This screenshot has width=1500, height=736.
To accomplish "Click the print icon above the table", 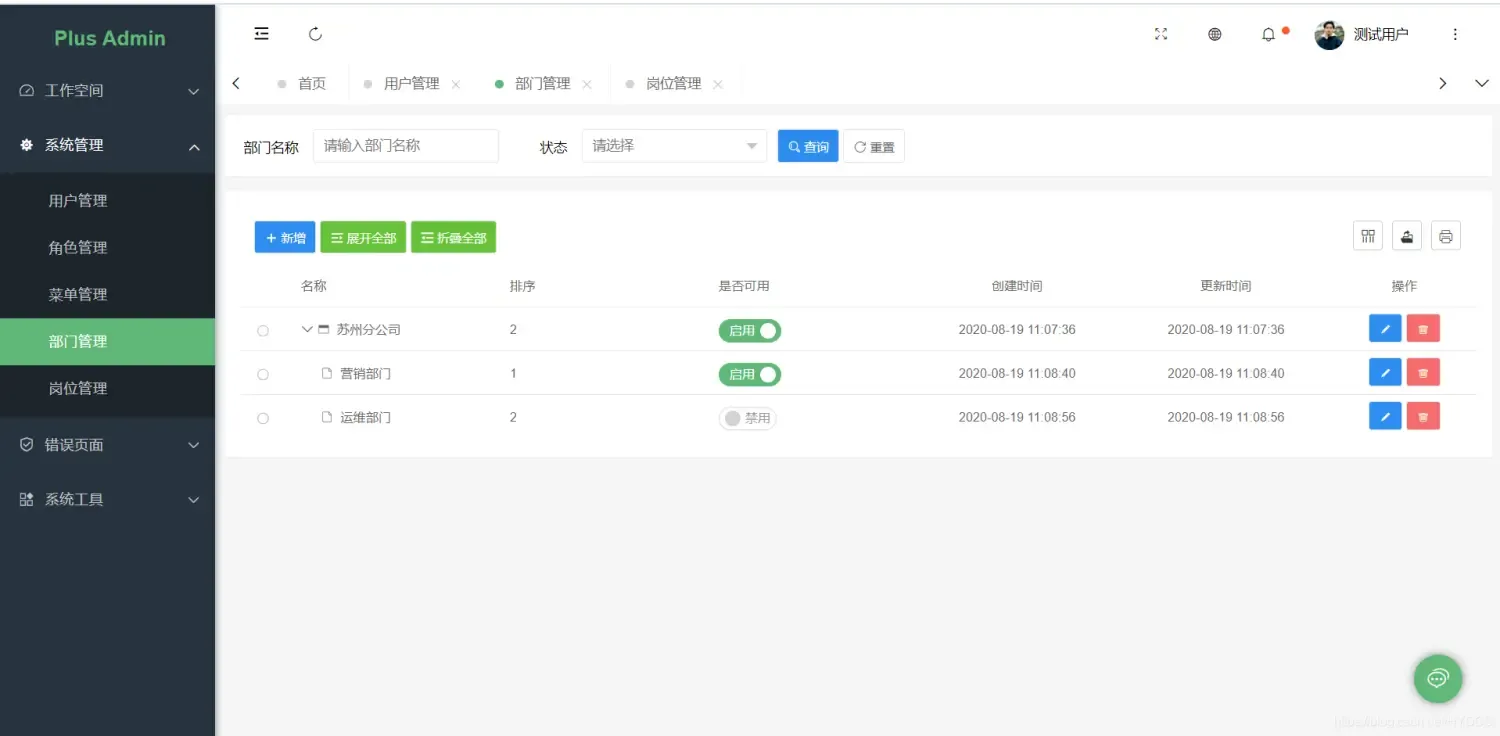I will tap(1445, 235).
